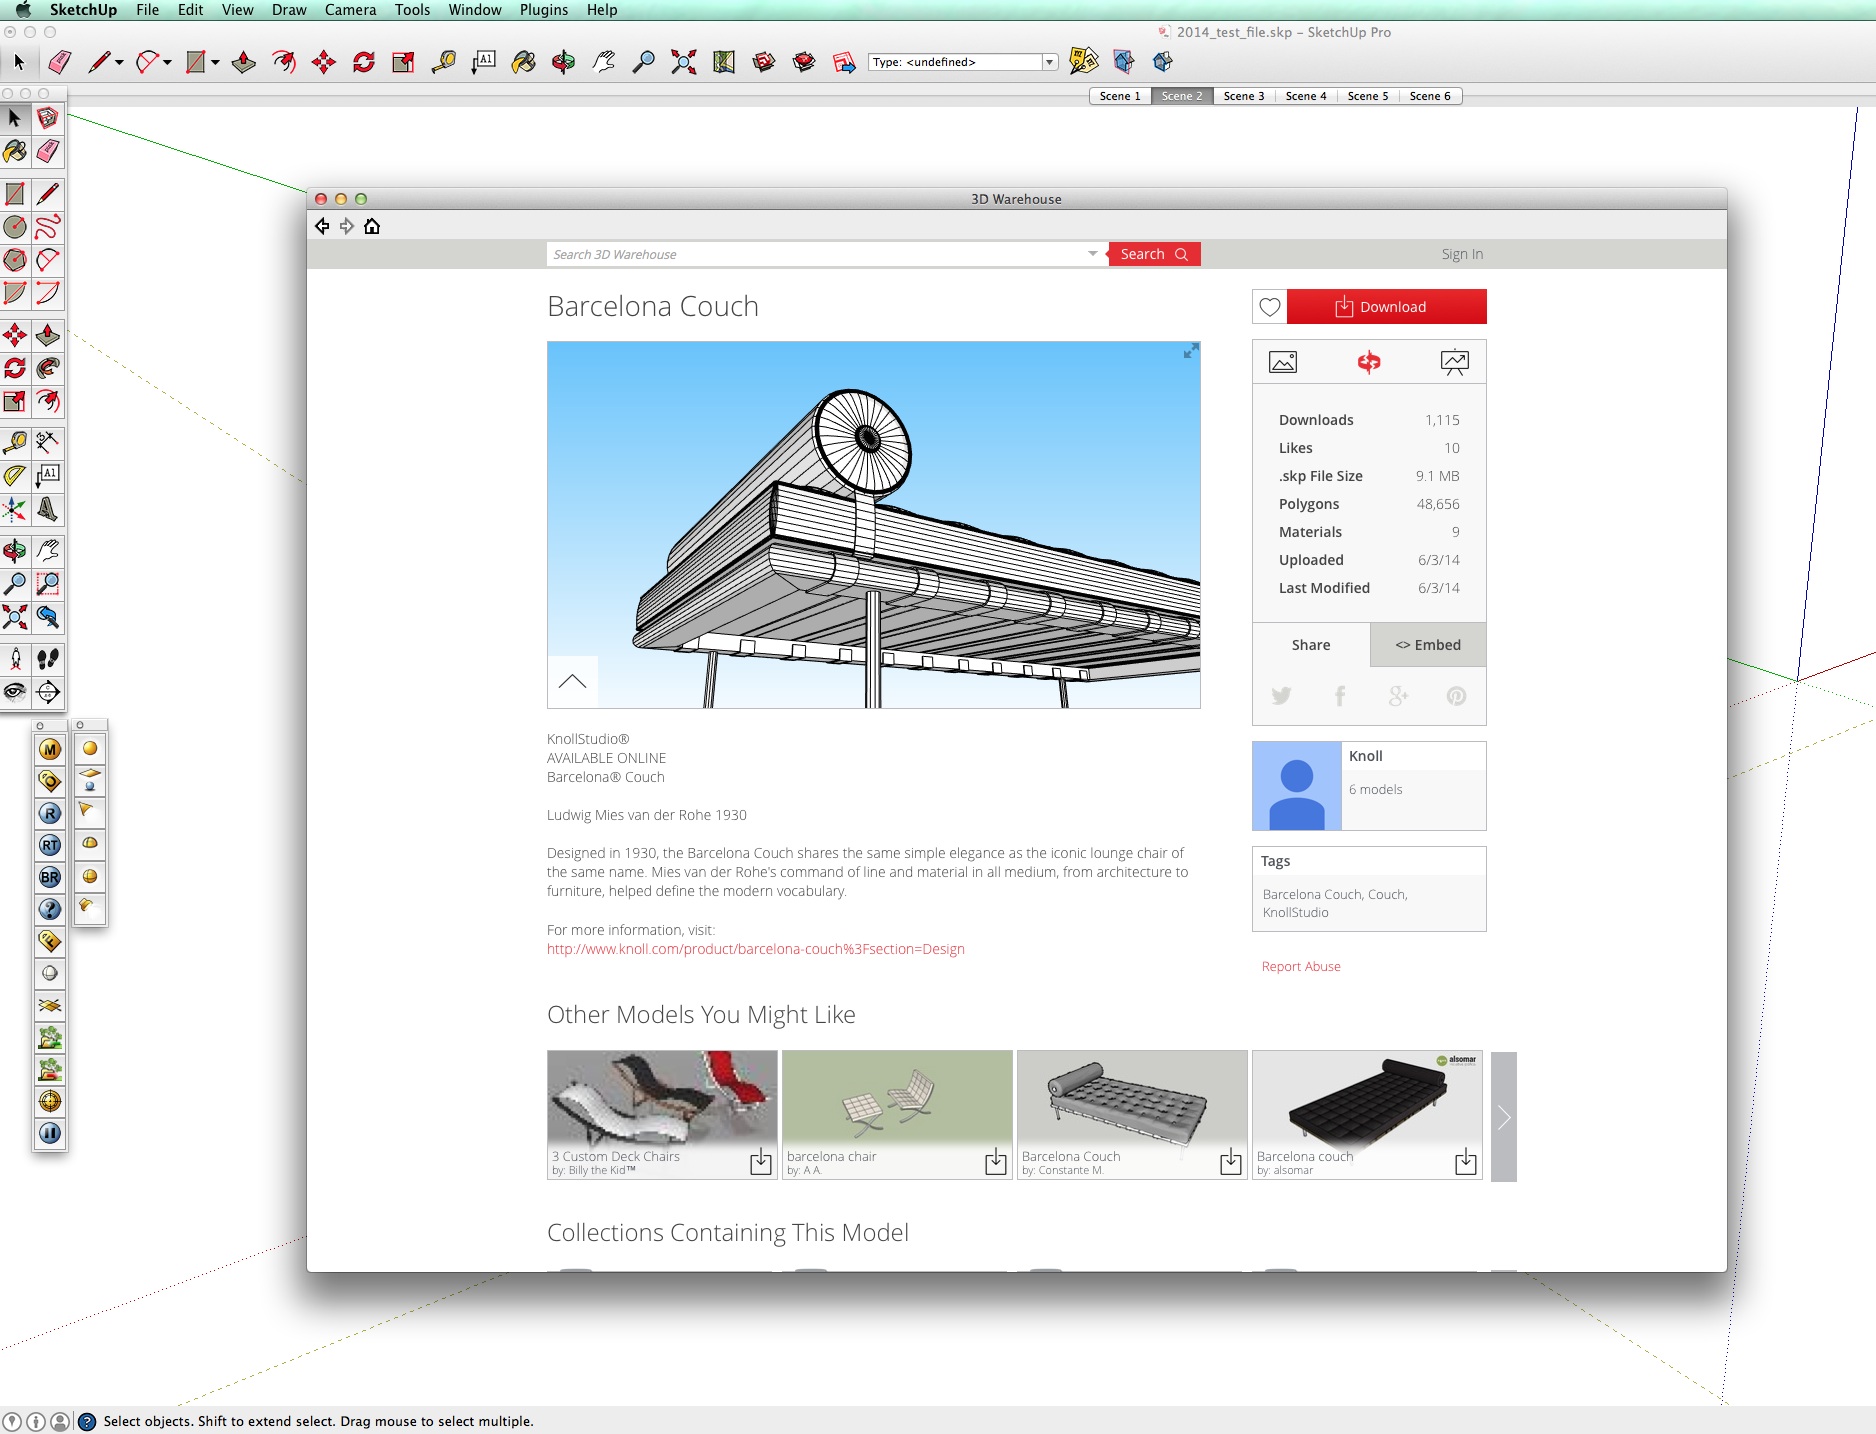Click the red Search button
This screenshot has width=1876, height=1434.
pos(1154,254)
